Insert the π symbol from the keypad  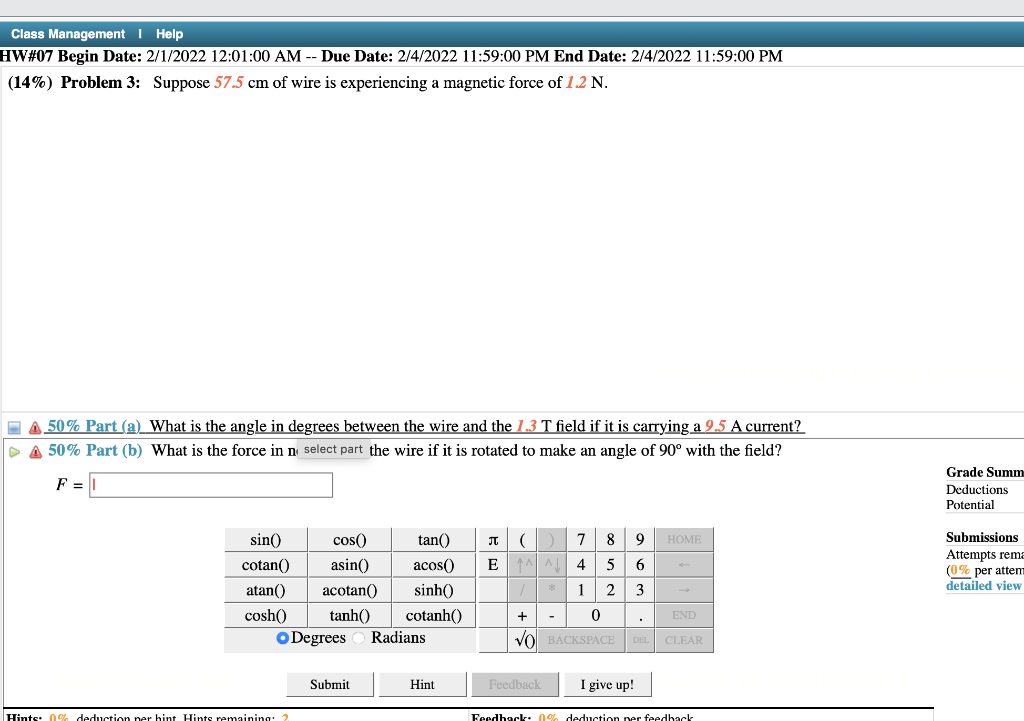click(x=492, y=539)
